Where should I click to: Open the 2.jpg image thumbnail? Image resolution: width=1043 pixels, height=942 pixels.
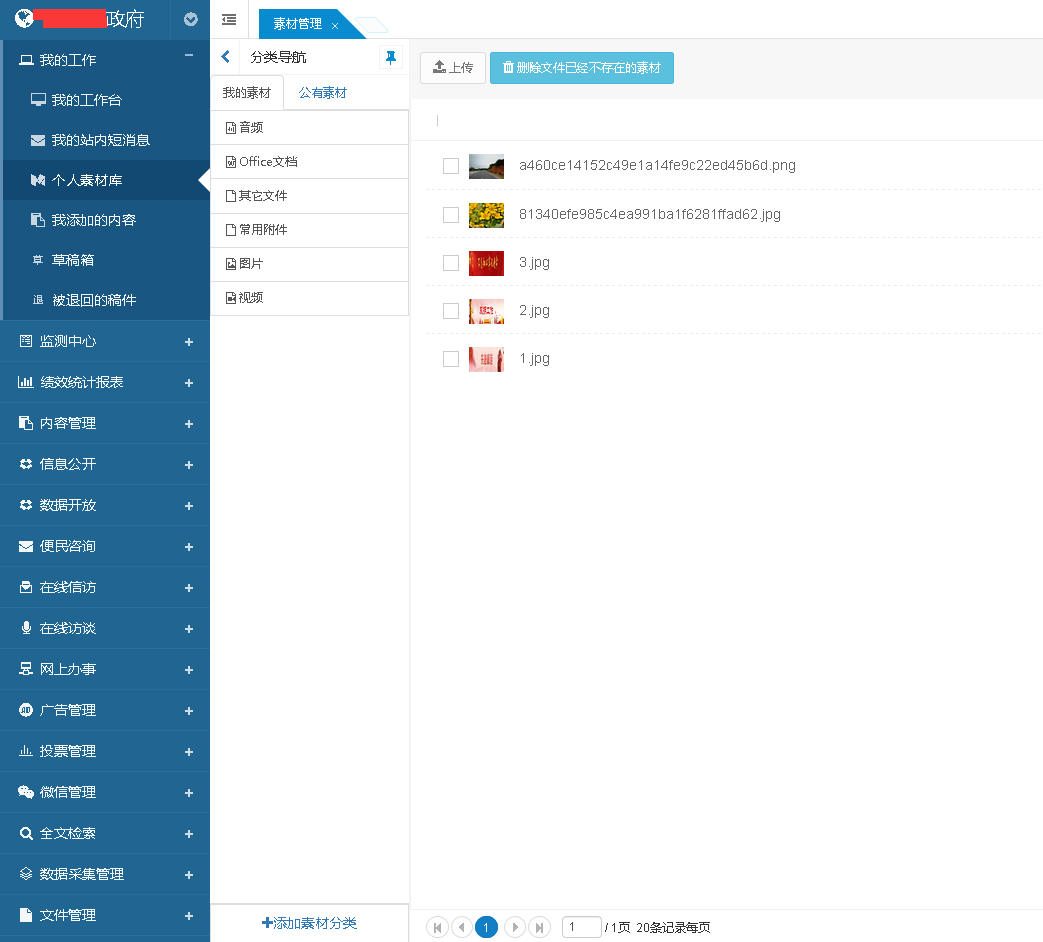[486, 311]
